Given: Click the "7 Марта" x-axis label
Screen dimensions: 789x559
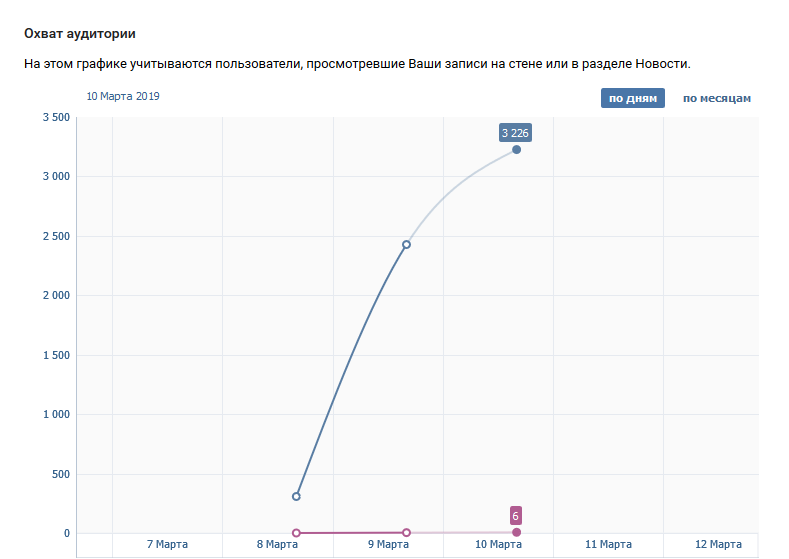Looking at the screenshot, I should click(167, 544).
